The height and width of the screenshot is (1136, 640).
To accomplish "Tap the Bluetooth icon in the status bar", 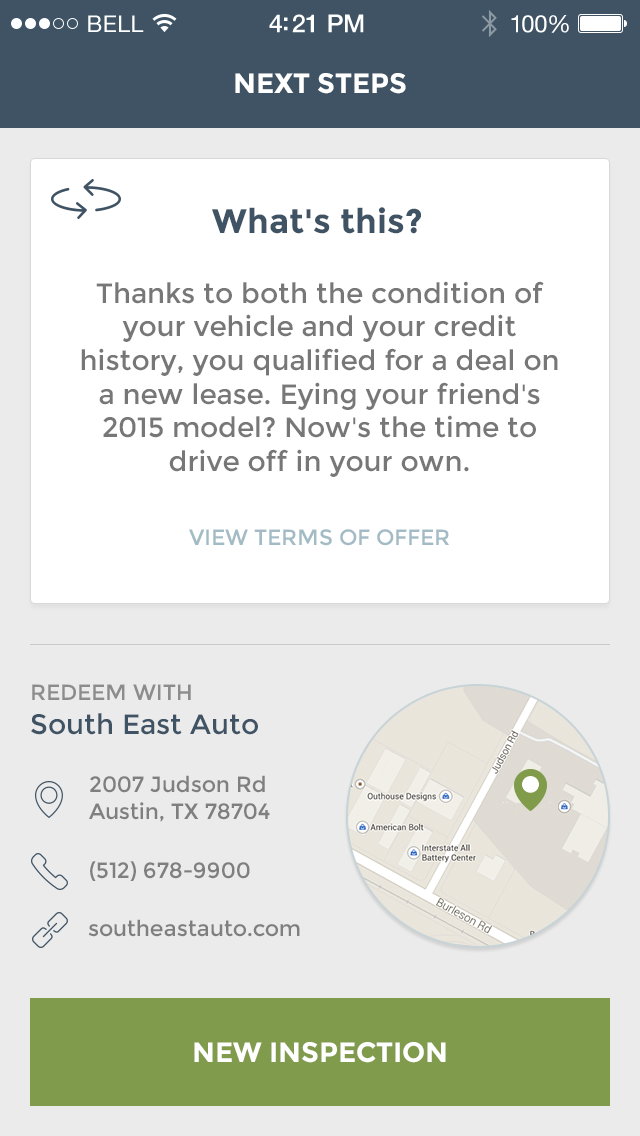I will (x=489, y=24).
